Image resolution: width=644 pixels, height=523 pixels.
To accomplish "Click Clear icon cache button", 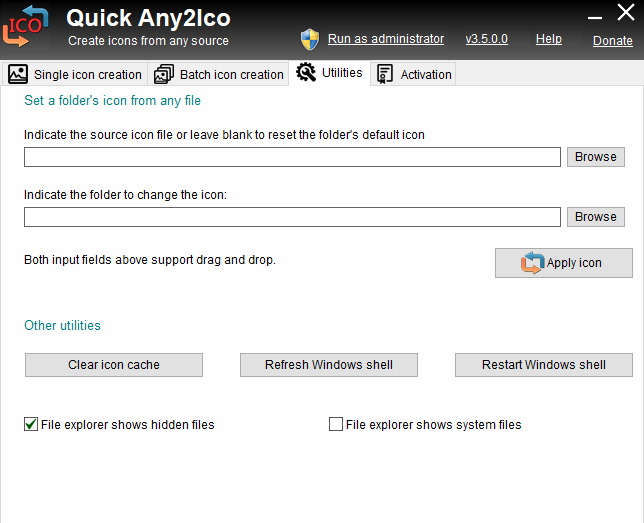I will click(114, 365).
